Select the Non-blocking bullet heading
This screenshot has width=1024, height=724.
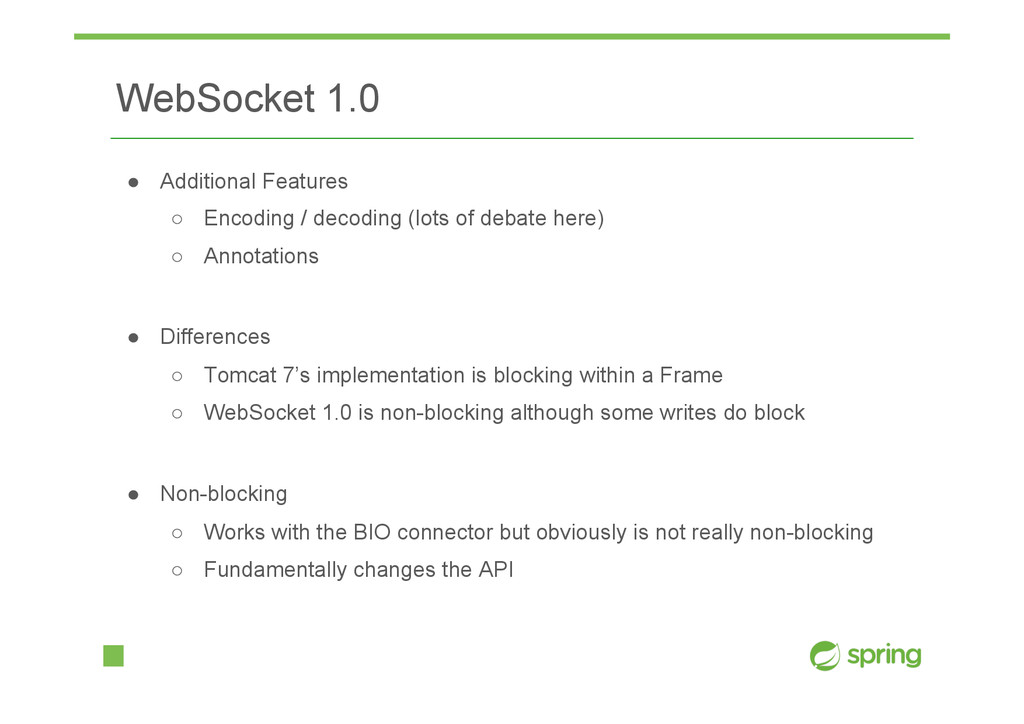tap(223, 494)
